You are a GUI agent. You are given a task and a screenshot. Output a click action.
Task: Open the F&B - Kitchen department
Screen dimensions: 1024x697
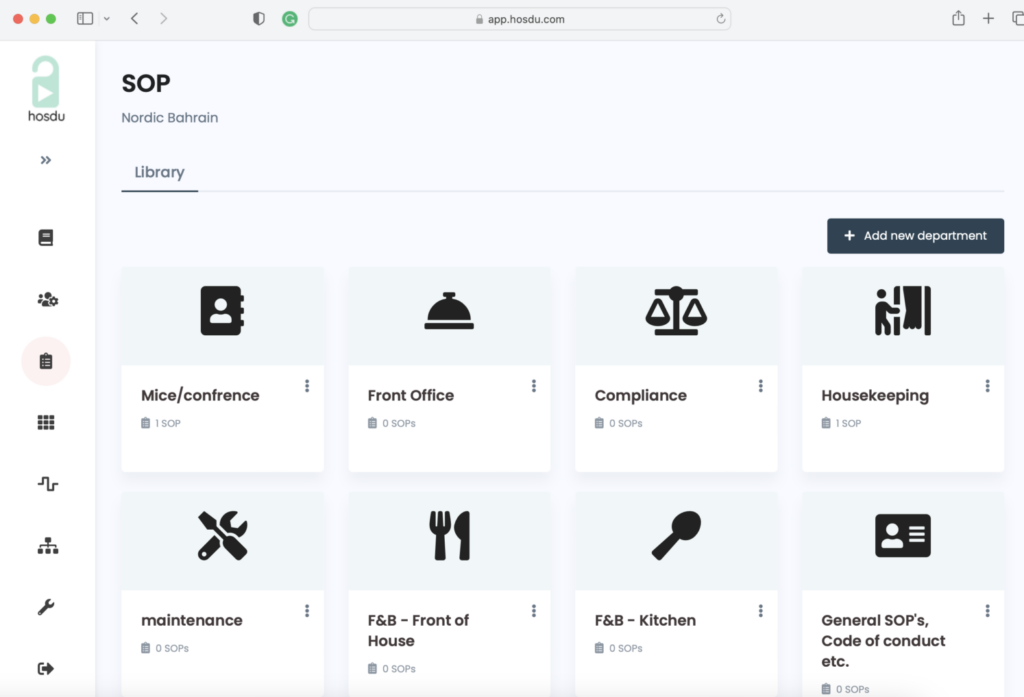tap(645, 620)
